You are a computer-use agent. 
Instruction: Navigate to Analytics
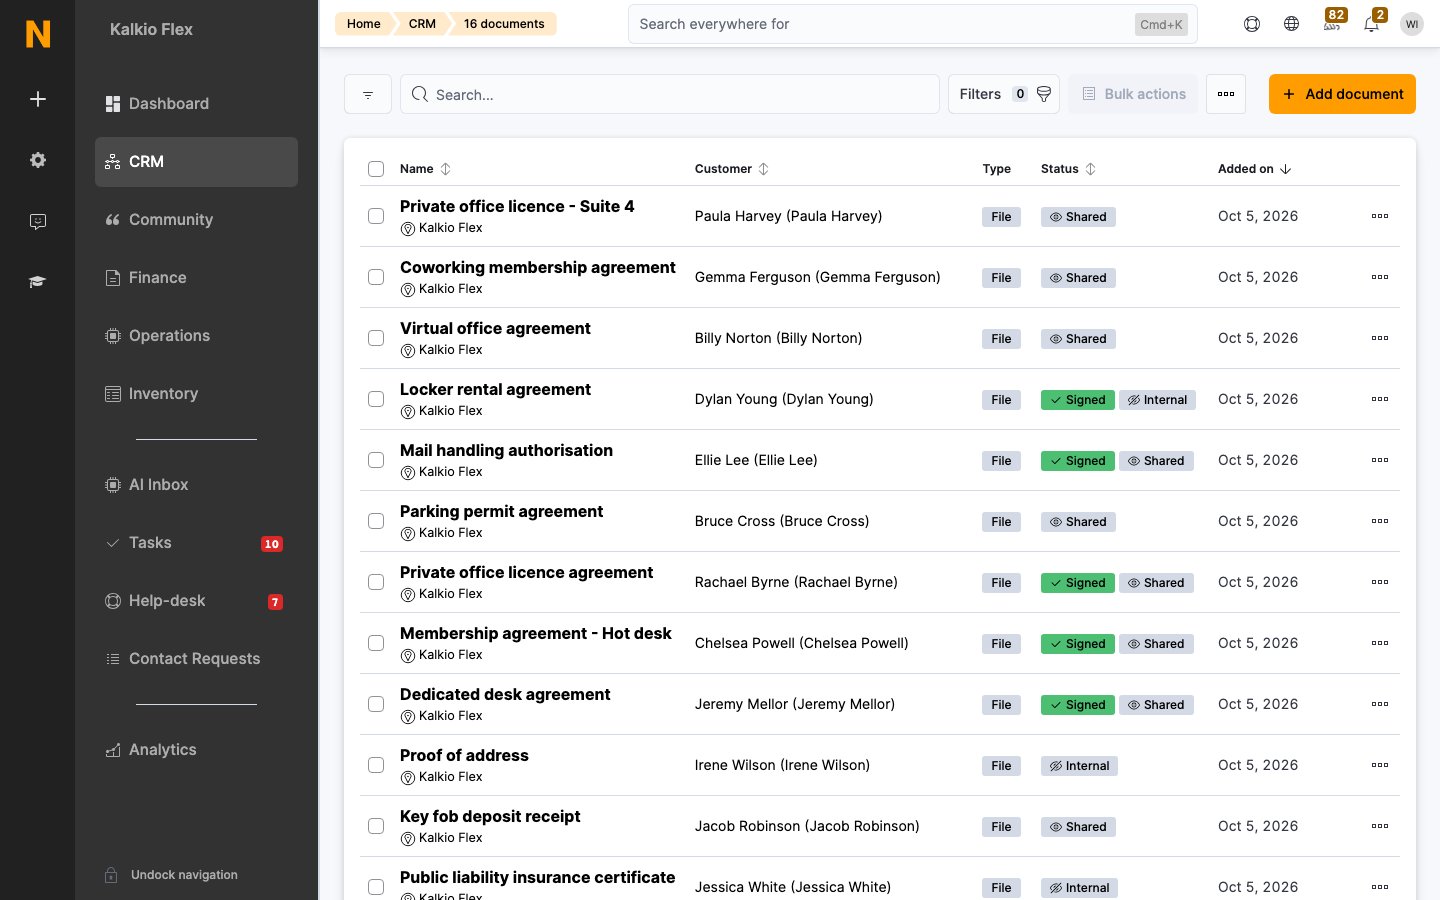pos(196,750)
